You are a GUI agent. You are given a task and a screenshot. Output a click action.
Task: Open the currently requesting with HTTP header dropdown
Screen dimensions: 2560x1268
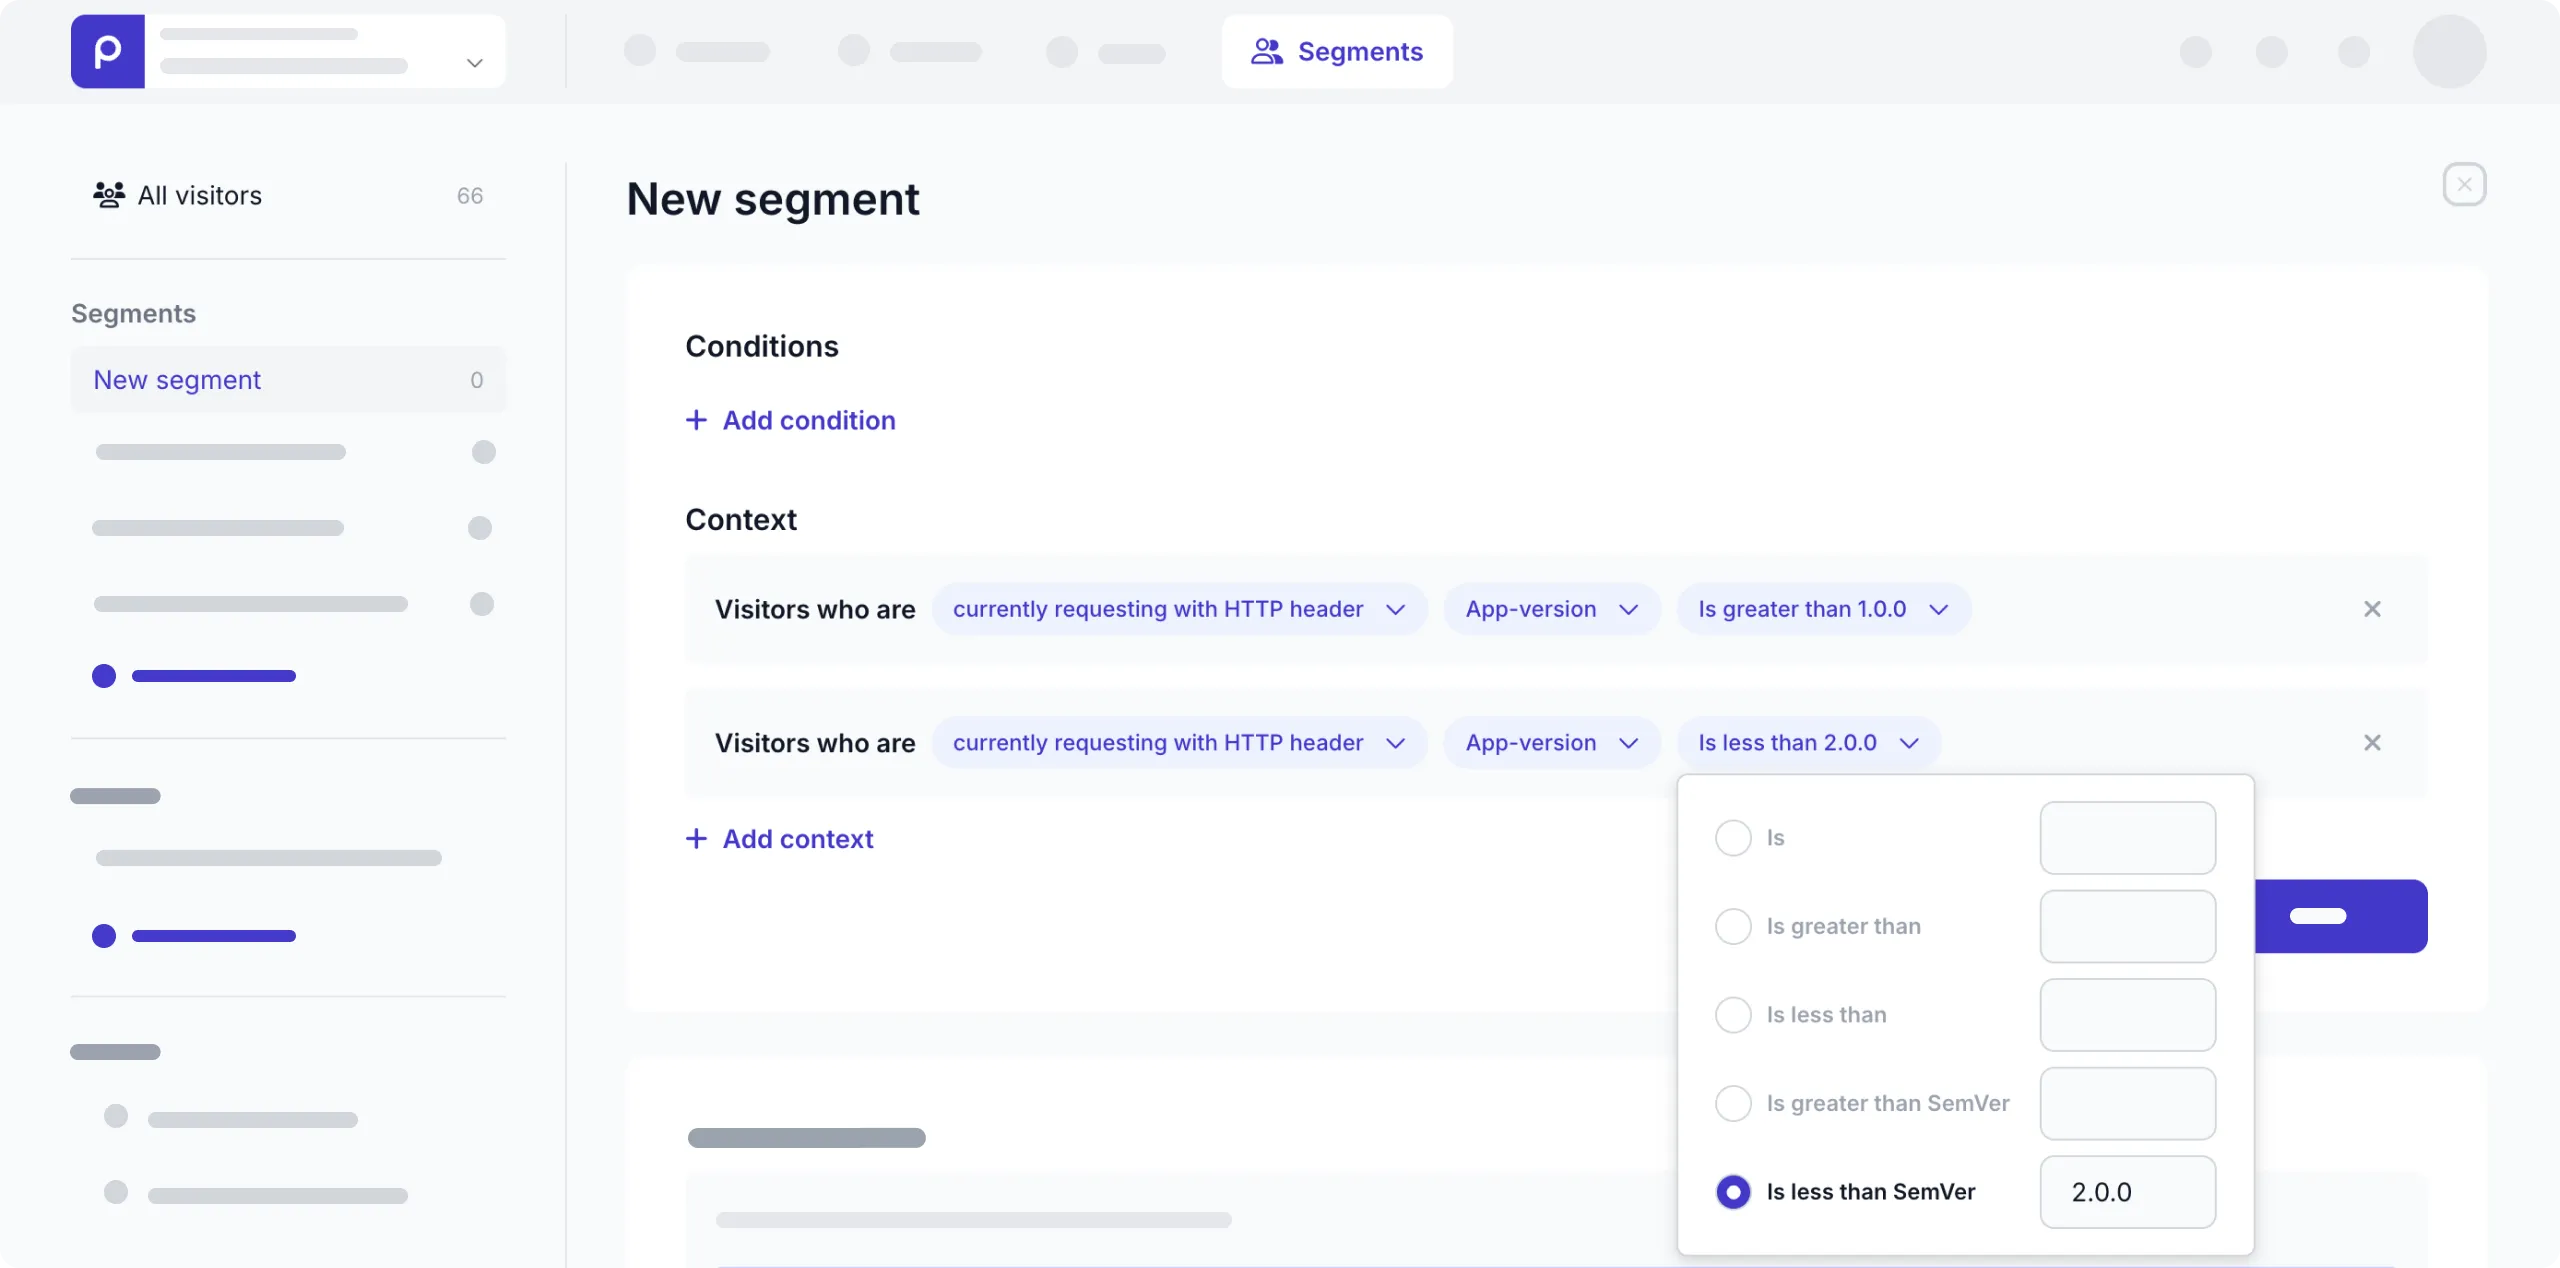[x=1180, y=609]
